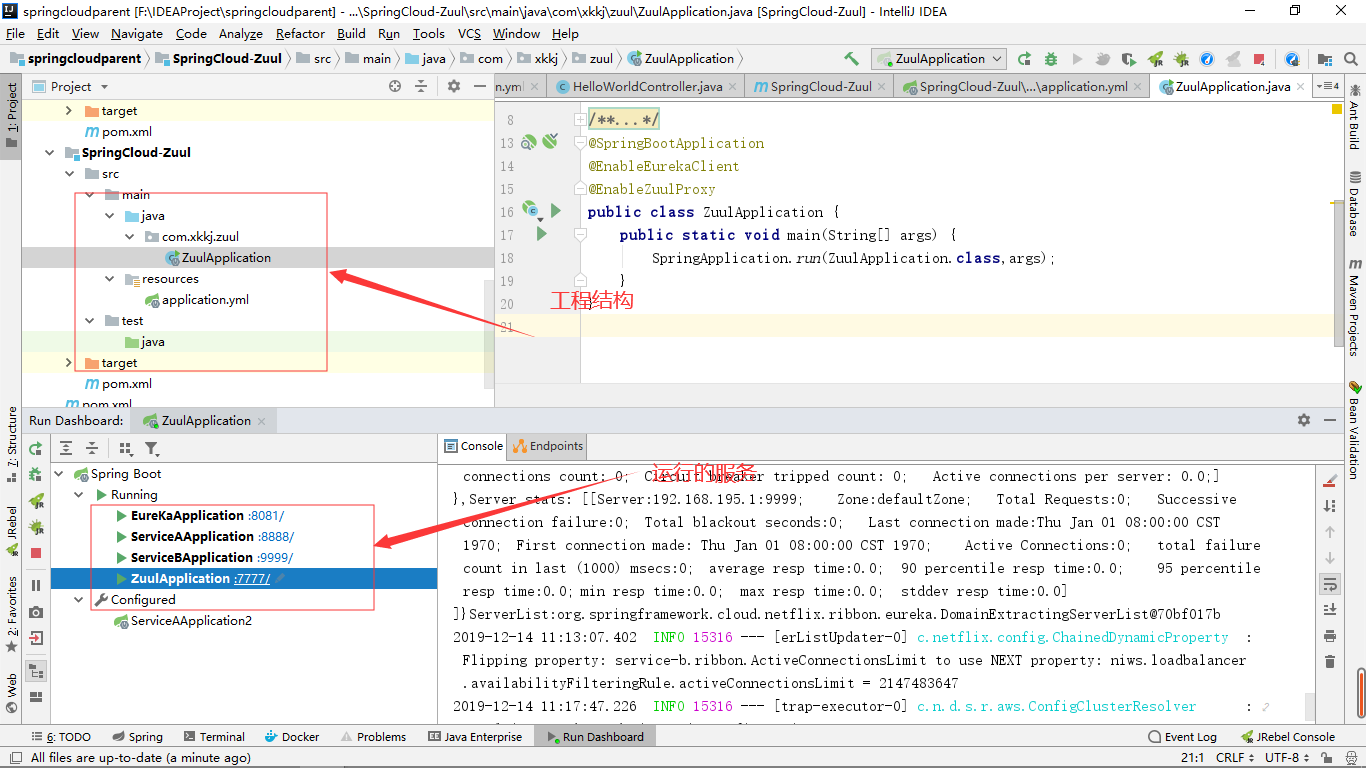Open the File menu
The image size is (1366, 768).
(15, 33)
